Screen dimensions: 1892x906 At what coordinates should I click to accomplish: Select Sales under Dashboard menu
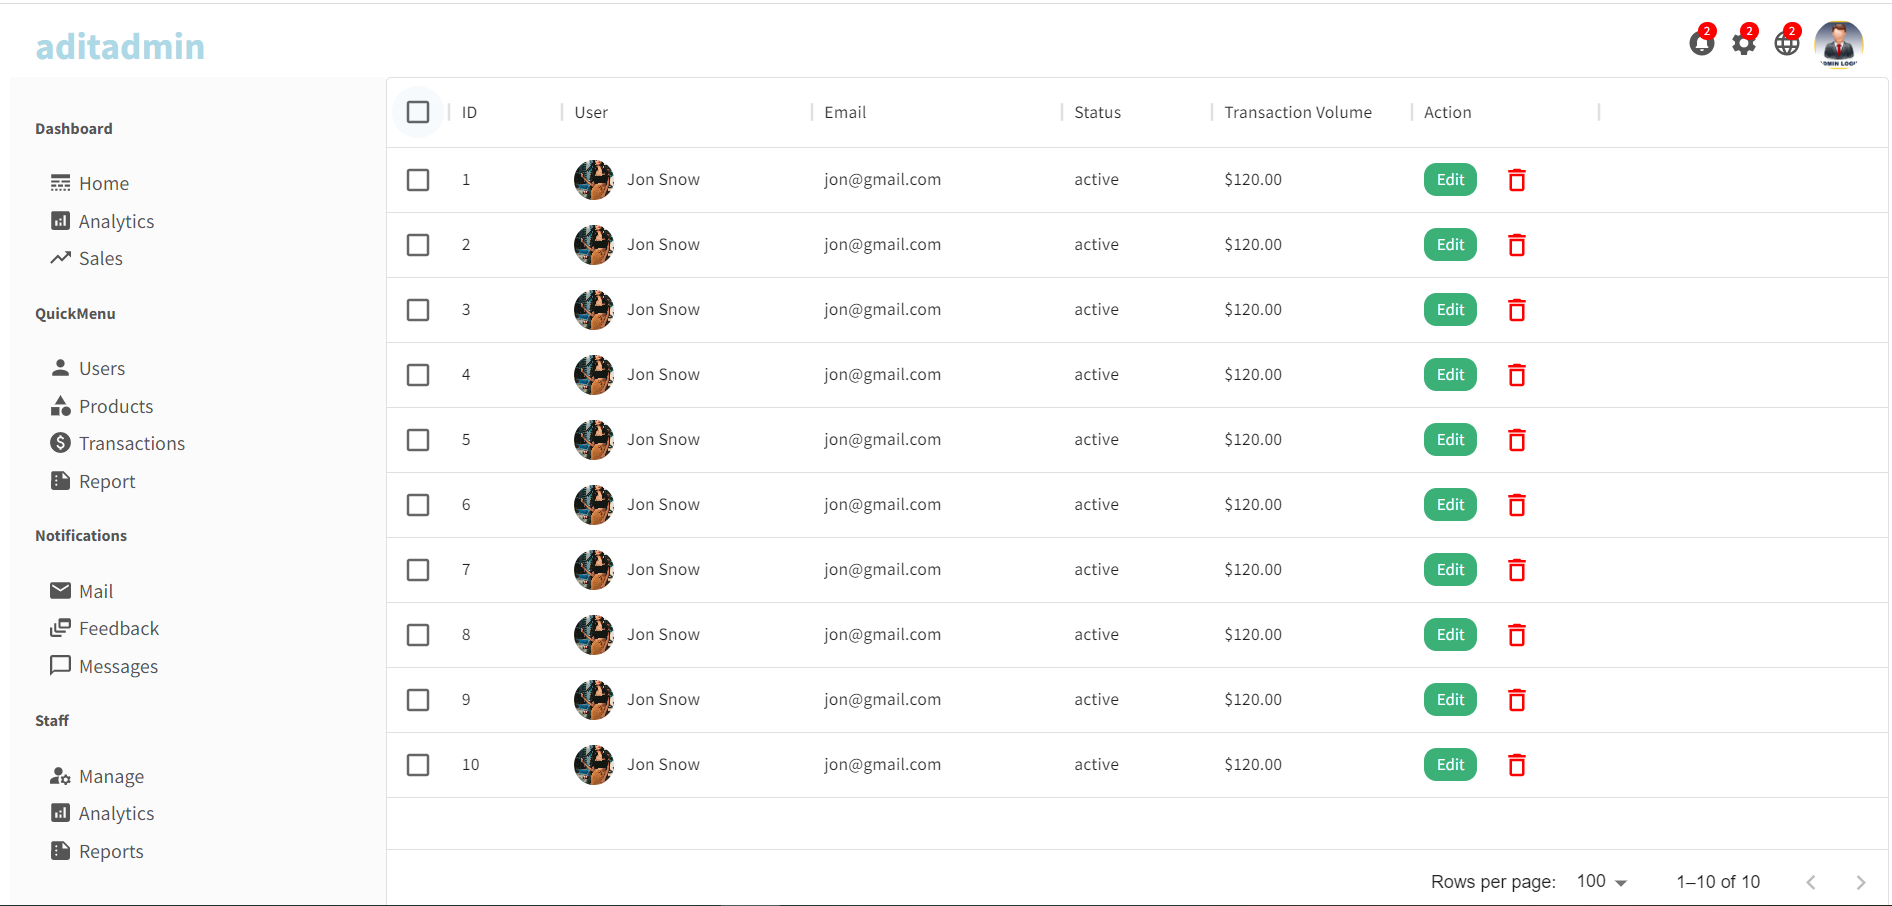coord(100,258)
